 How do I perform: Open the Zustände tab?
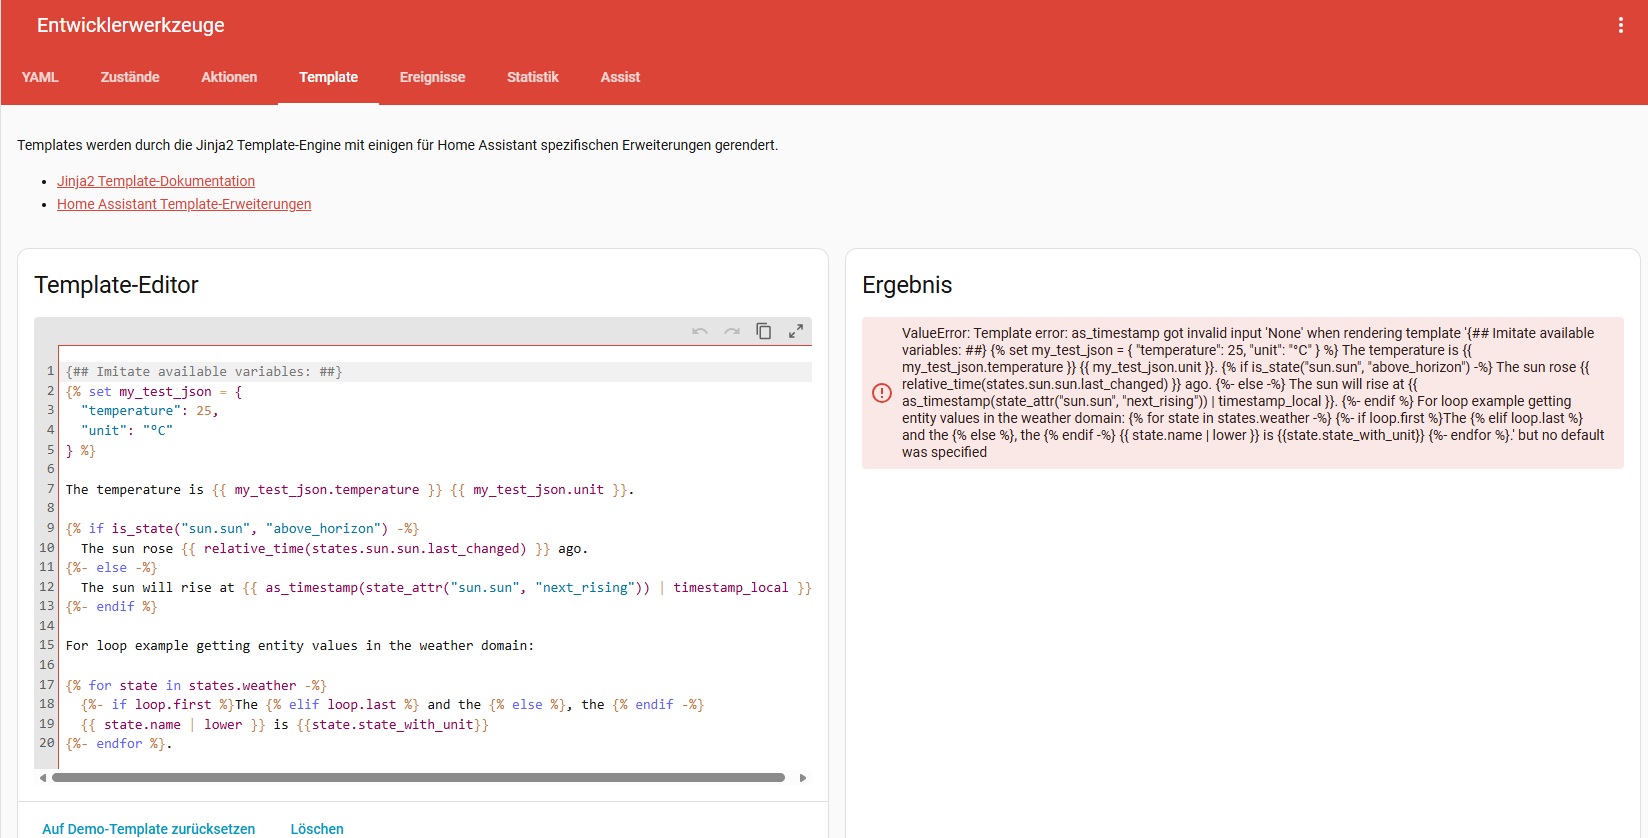tap(130, 77)
